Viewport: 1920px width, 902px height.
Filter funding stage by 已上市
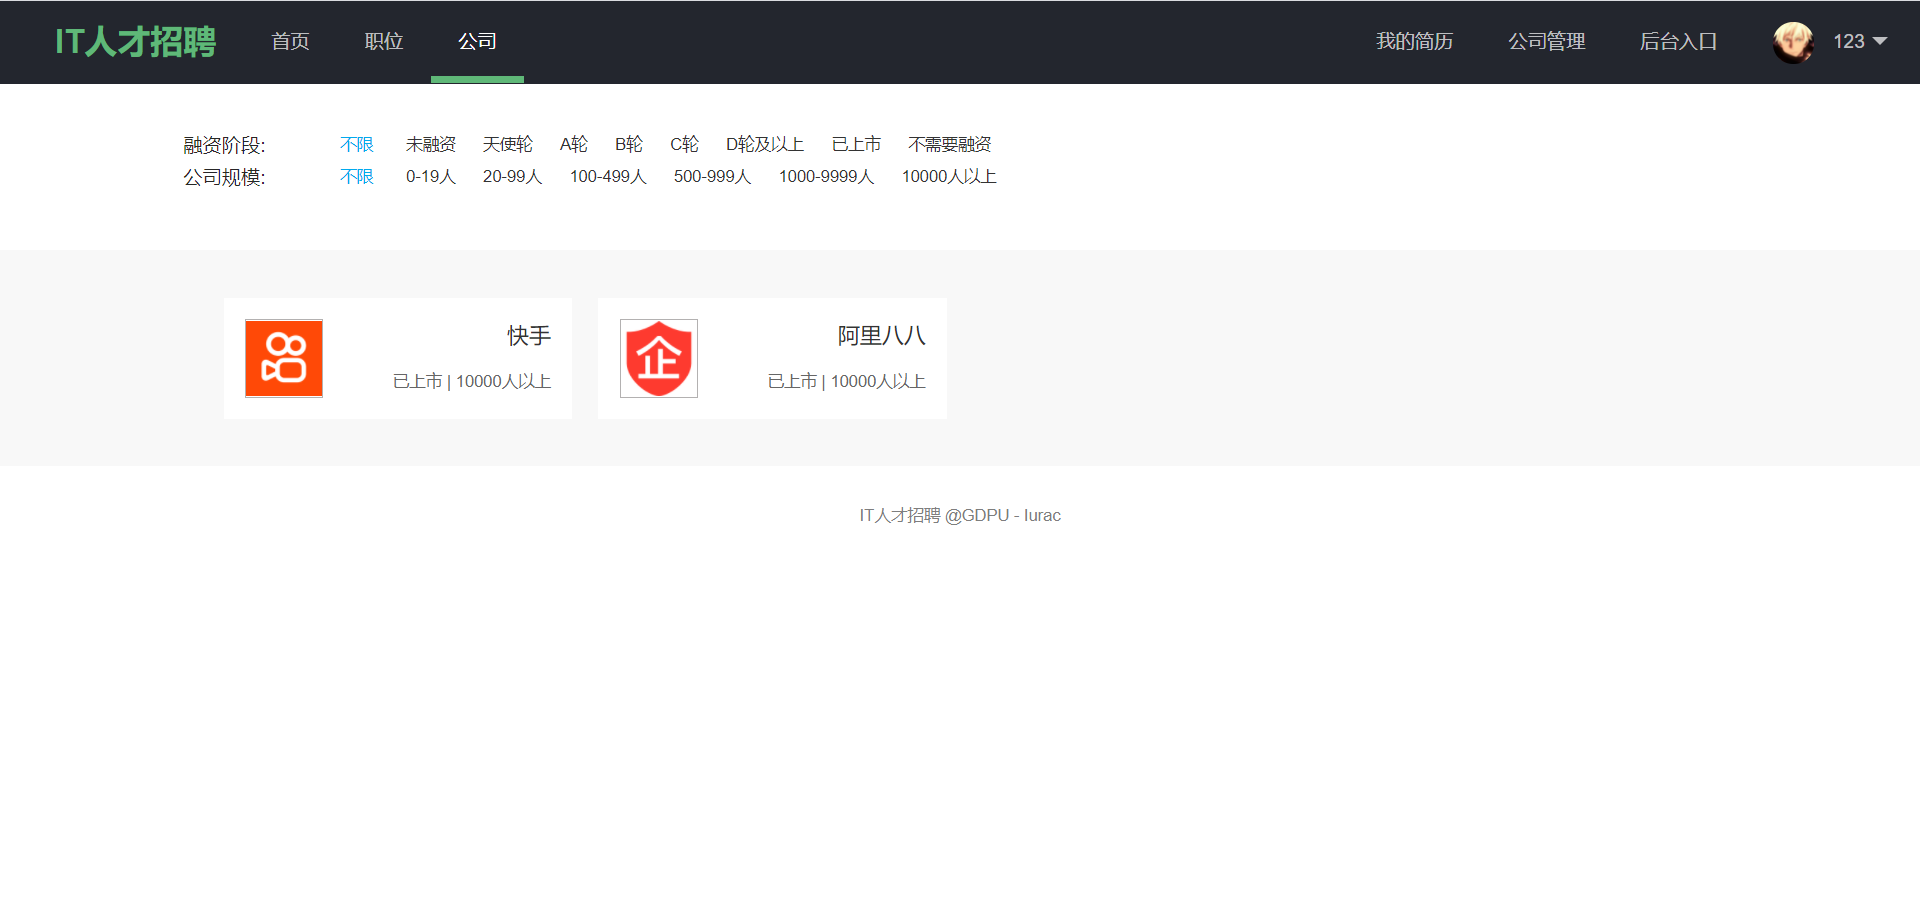coord(856,144)
